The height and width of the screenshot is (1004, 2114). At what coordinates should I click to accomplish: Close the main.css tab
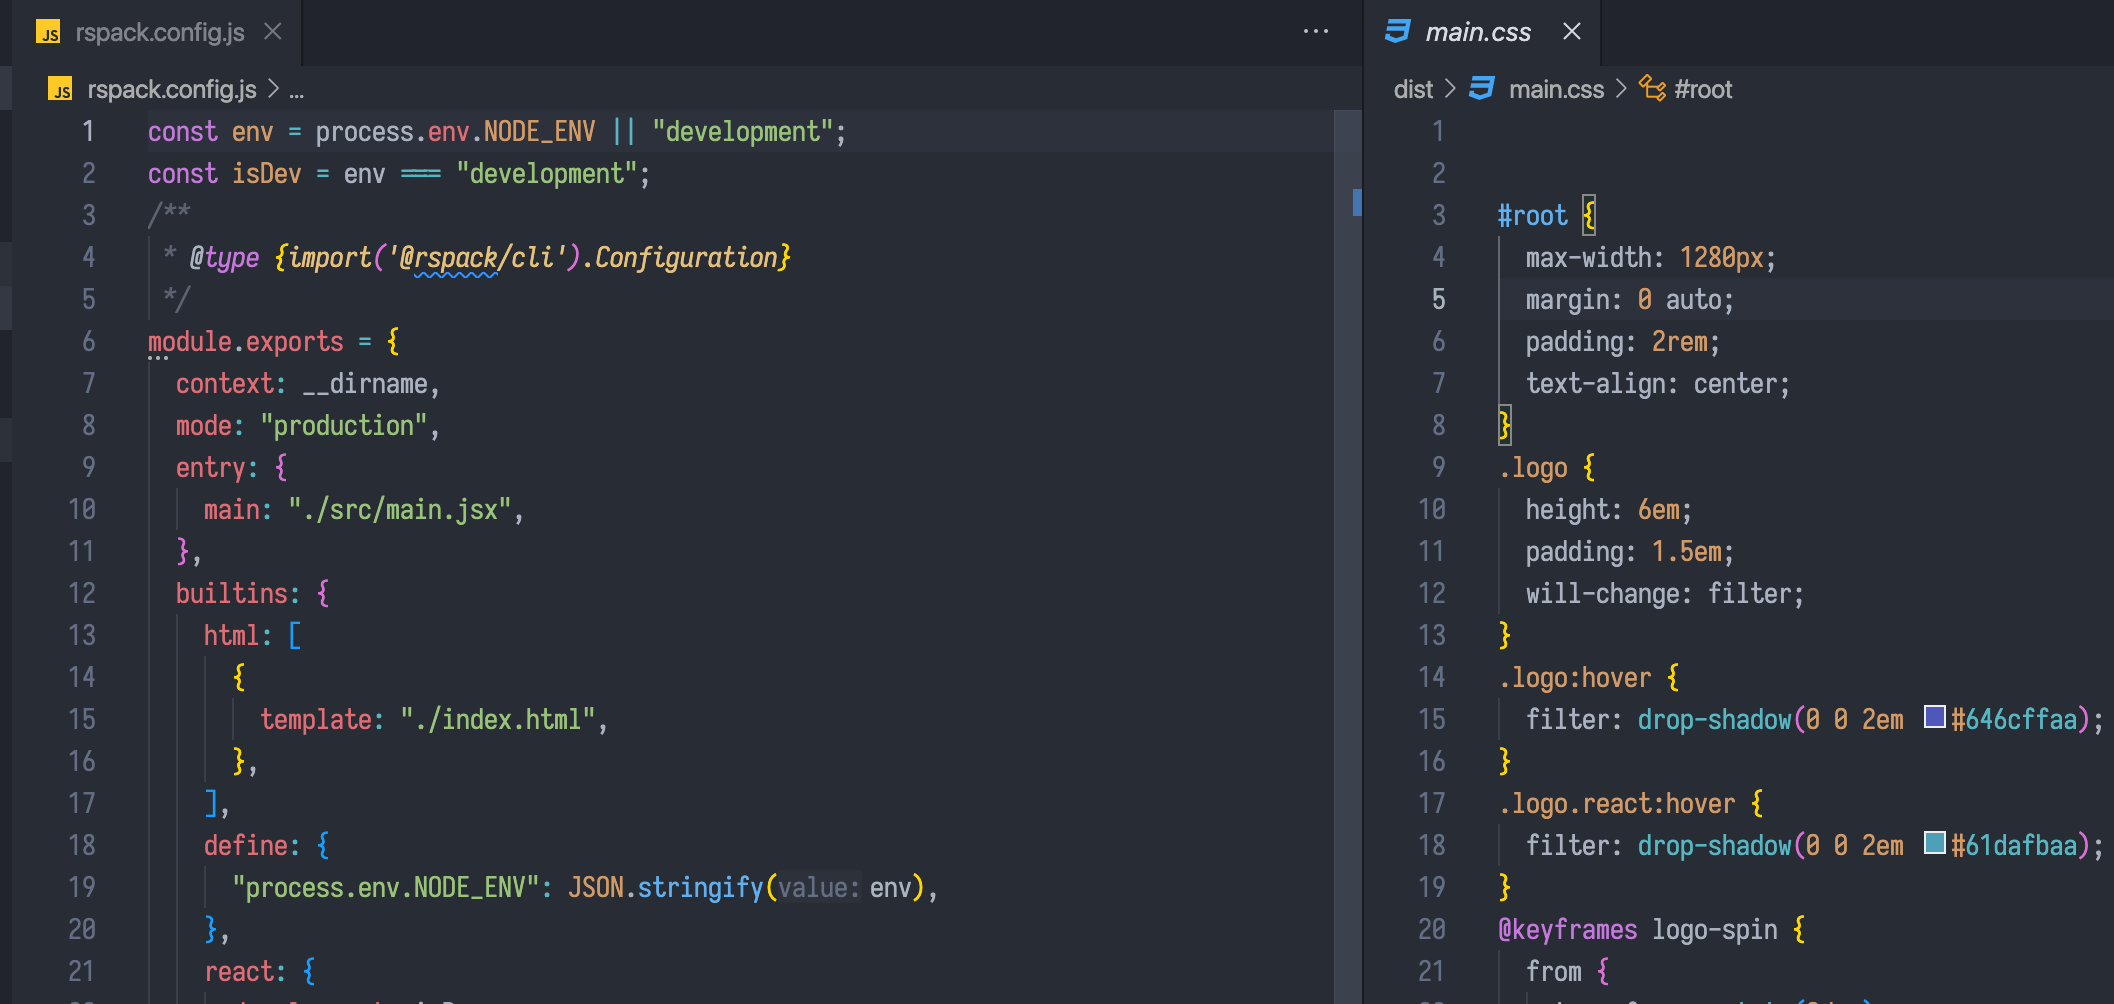tap(1571, 31)
